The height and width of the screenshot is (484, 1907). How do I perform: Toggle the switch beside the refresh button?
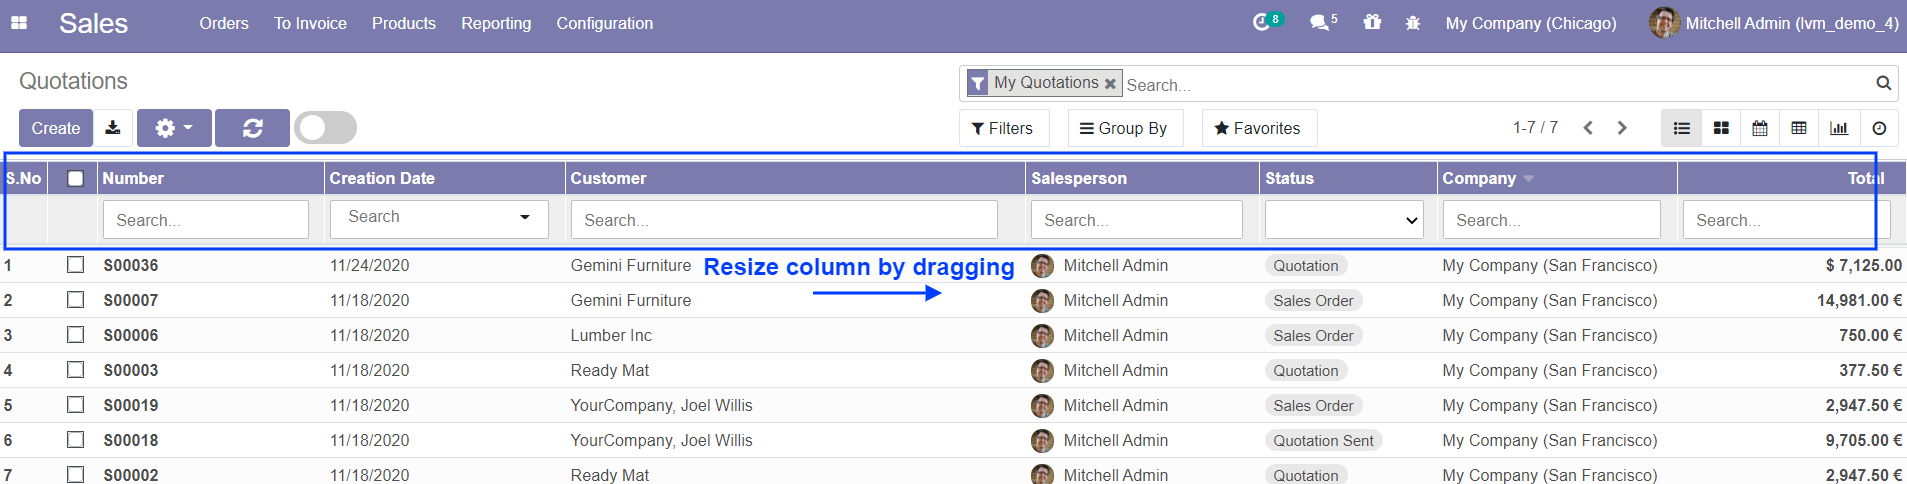326,128
